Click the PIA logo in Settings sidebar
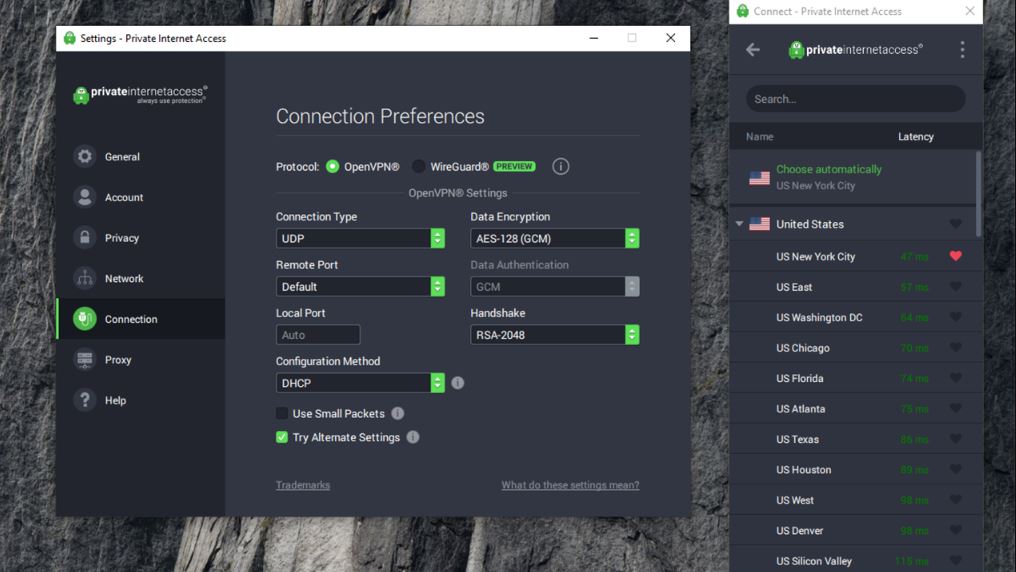 coord(141,95)
